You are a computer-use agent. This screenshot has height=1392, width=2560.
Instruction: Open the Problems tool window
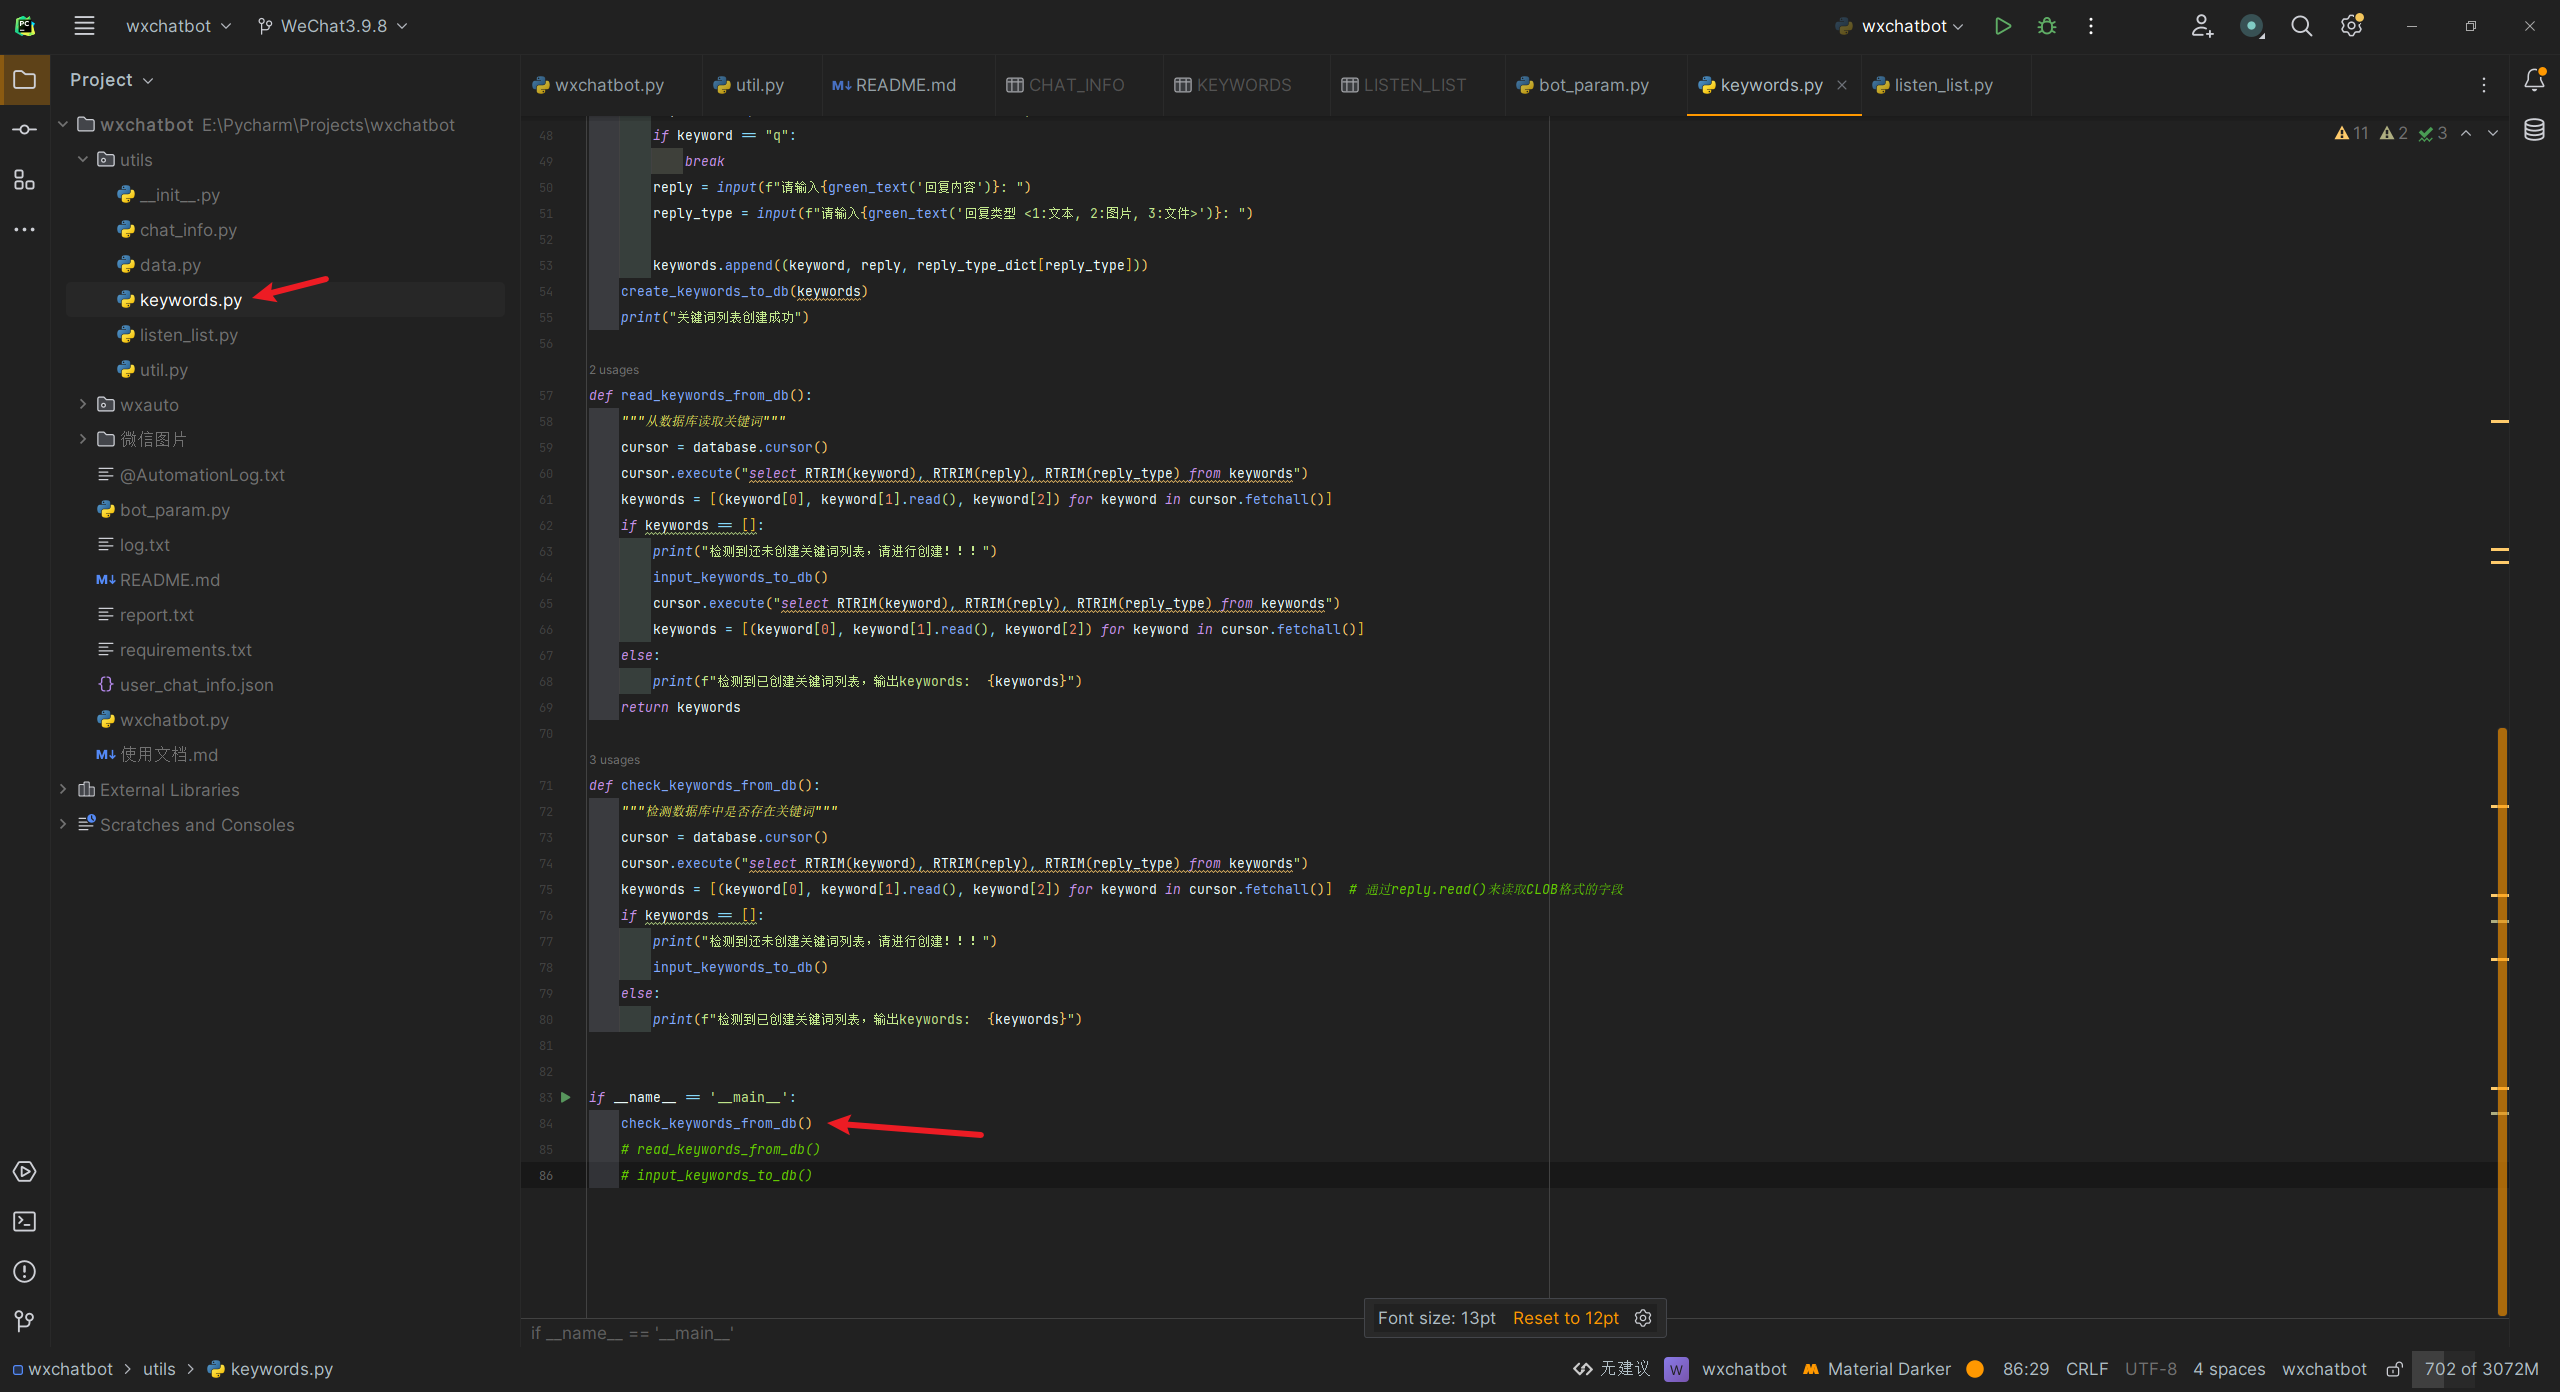(x=25, y=1272)
